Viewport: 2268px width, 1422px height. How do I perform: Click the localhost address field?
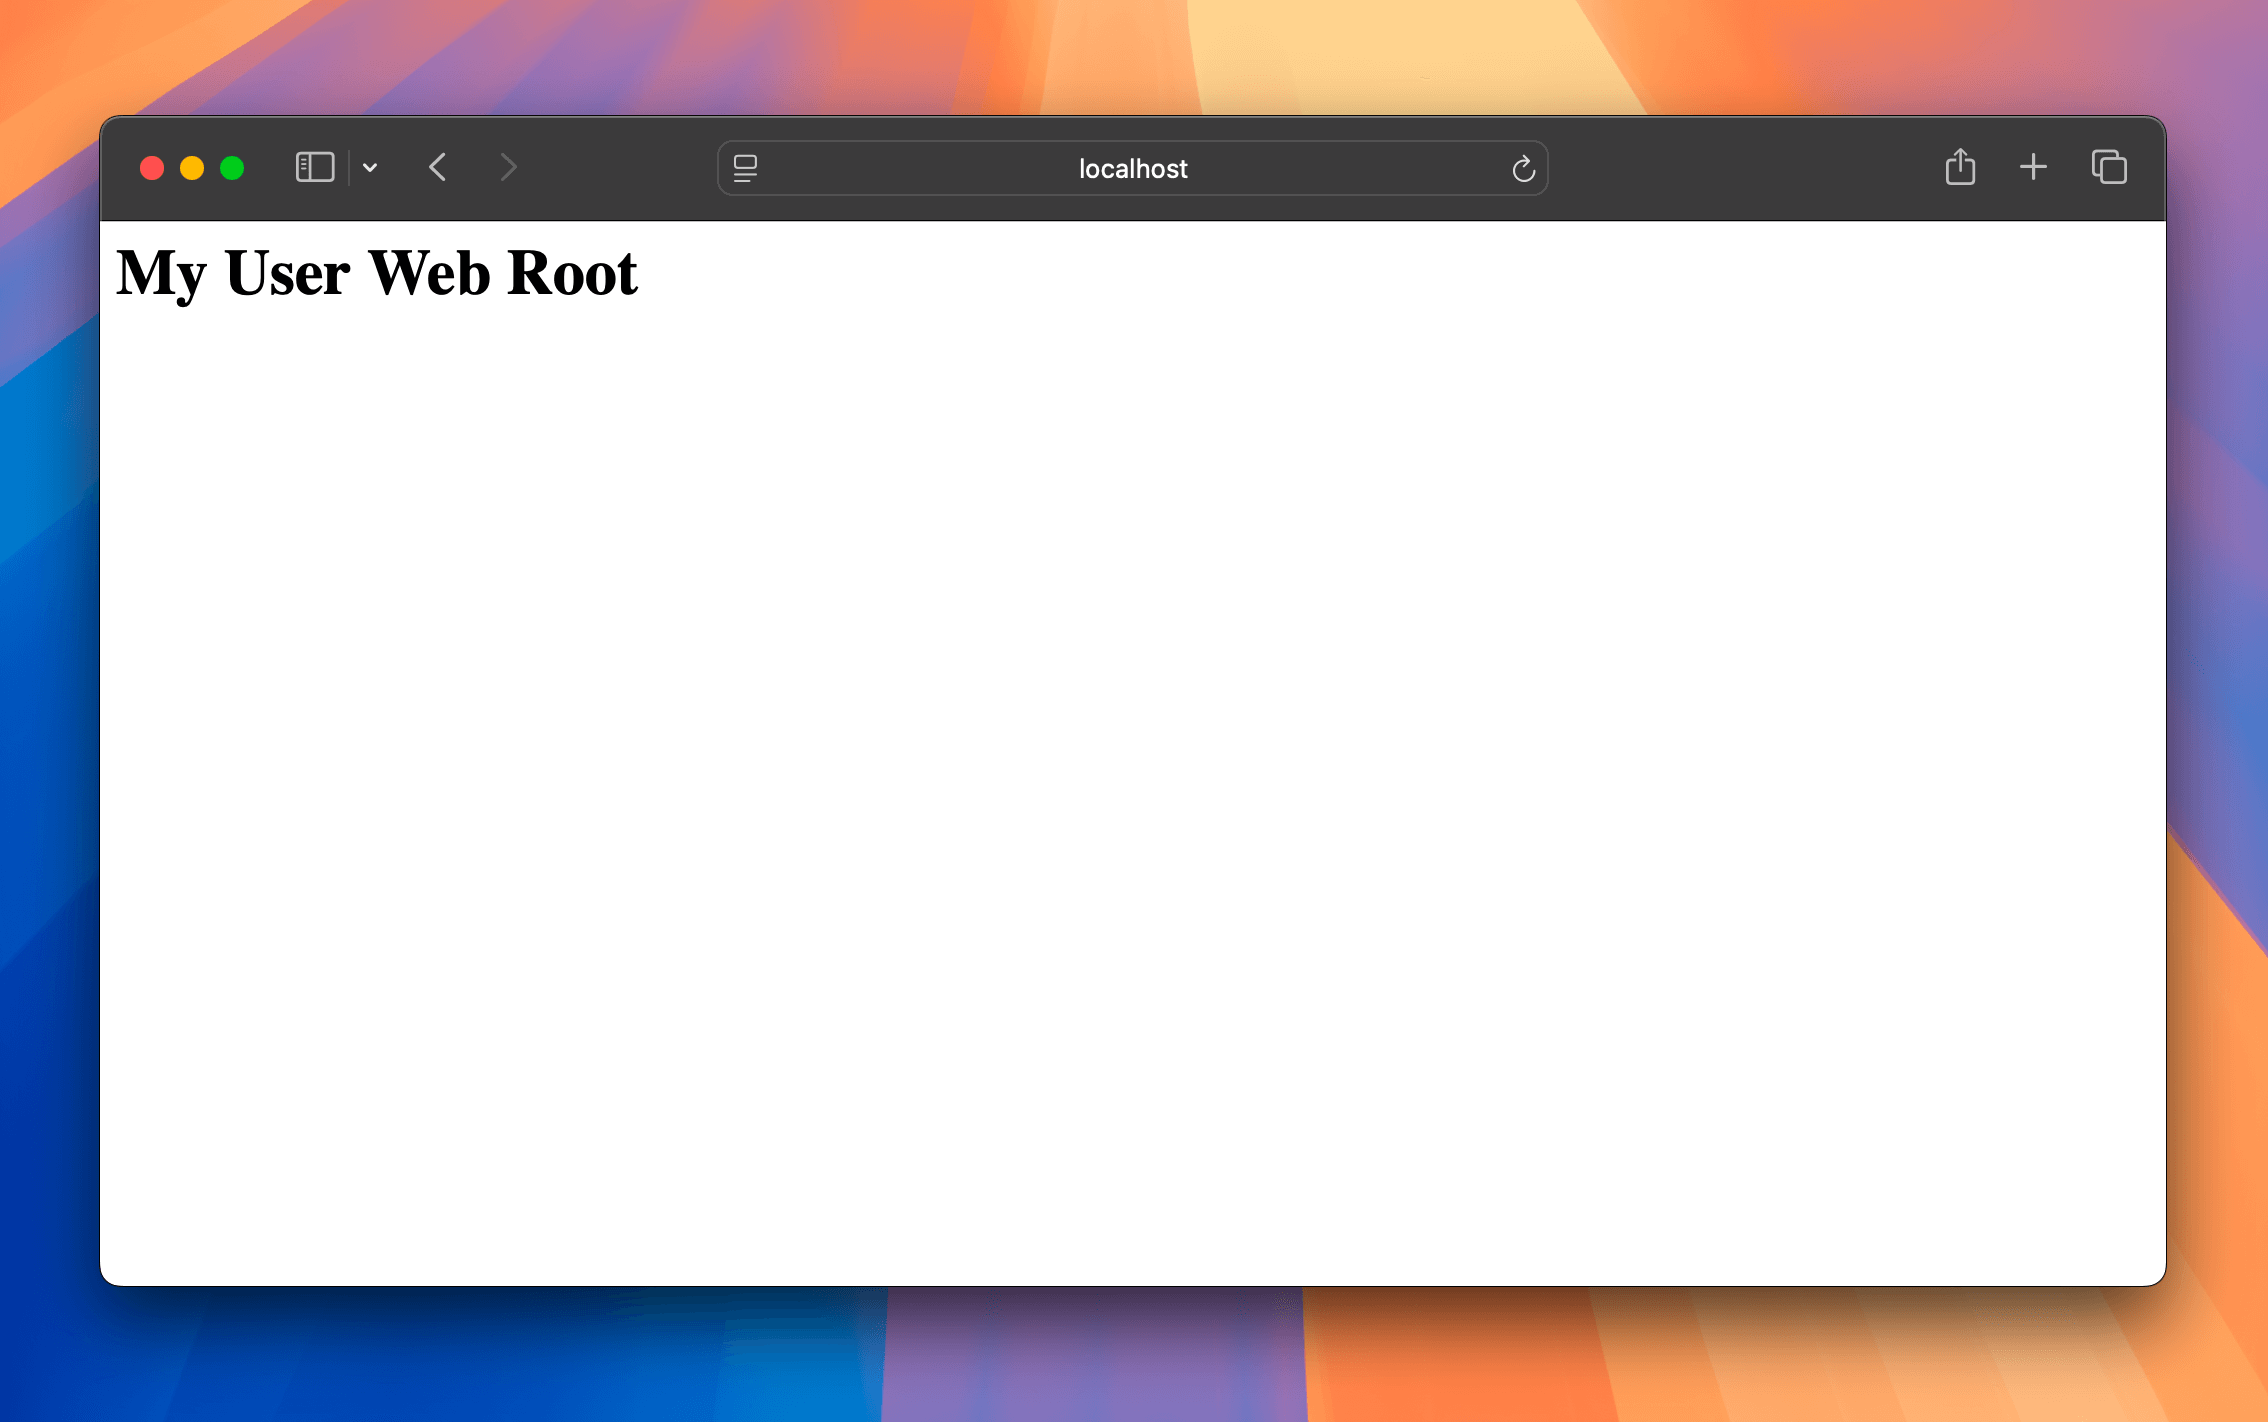[1132, 168]
